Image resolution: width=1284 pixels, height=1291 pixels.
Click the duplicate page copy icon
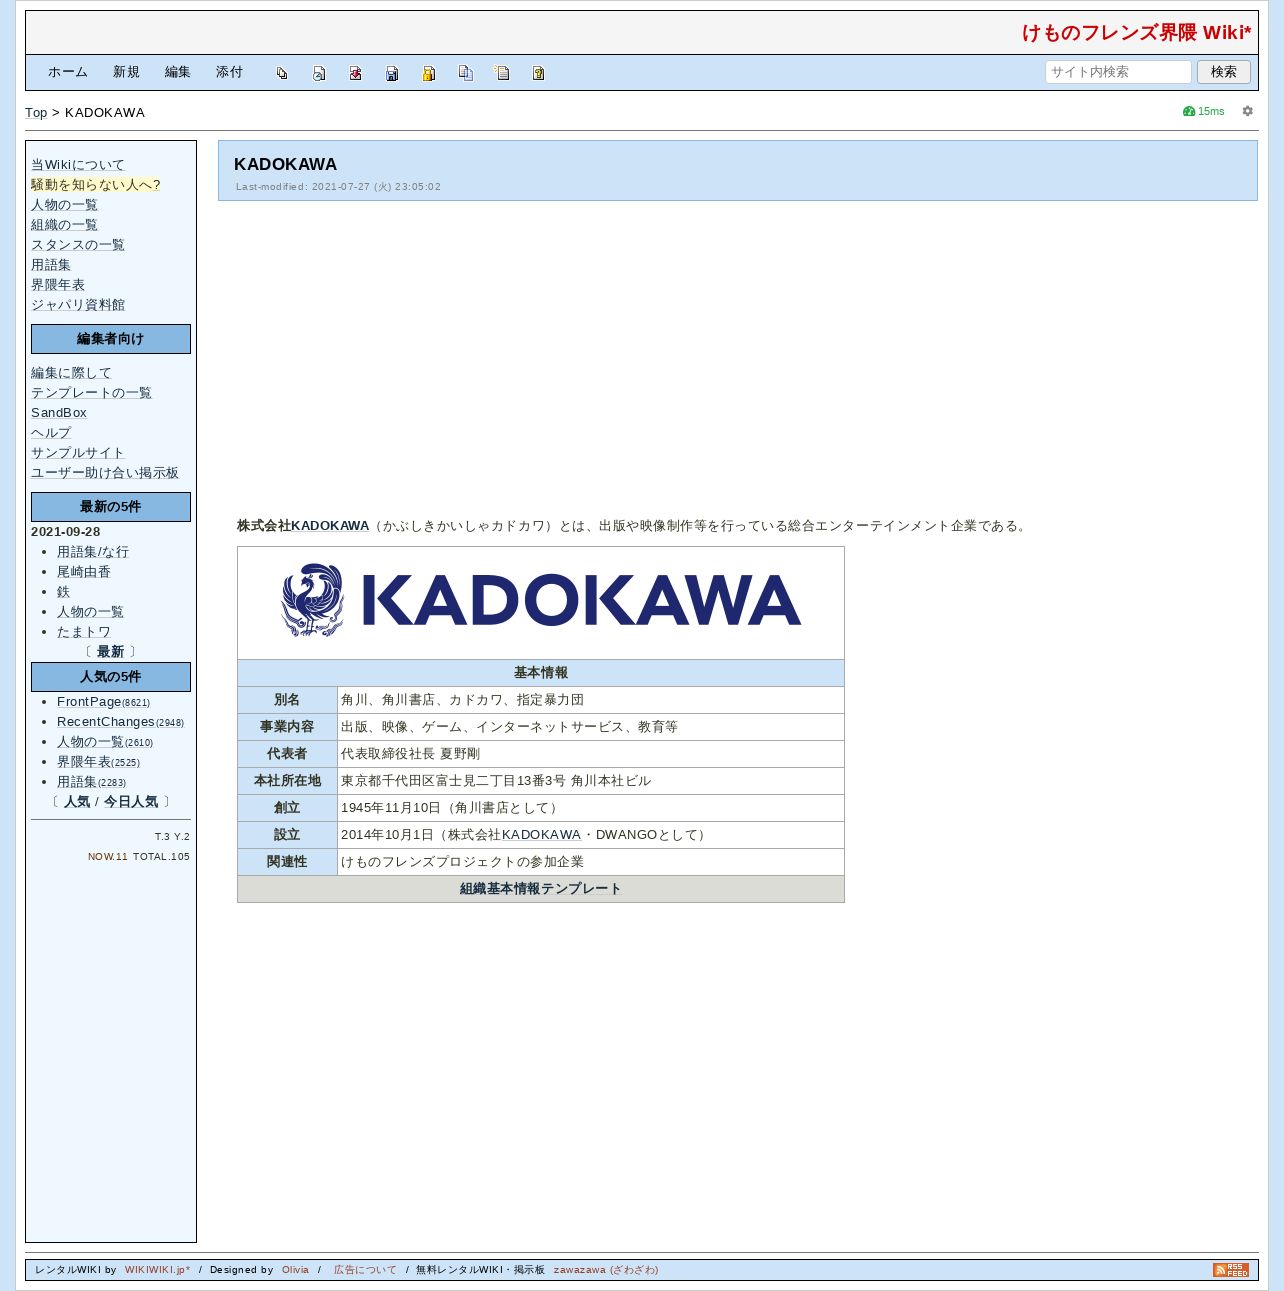(465, 73)
